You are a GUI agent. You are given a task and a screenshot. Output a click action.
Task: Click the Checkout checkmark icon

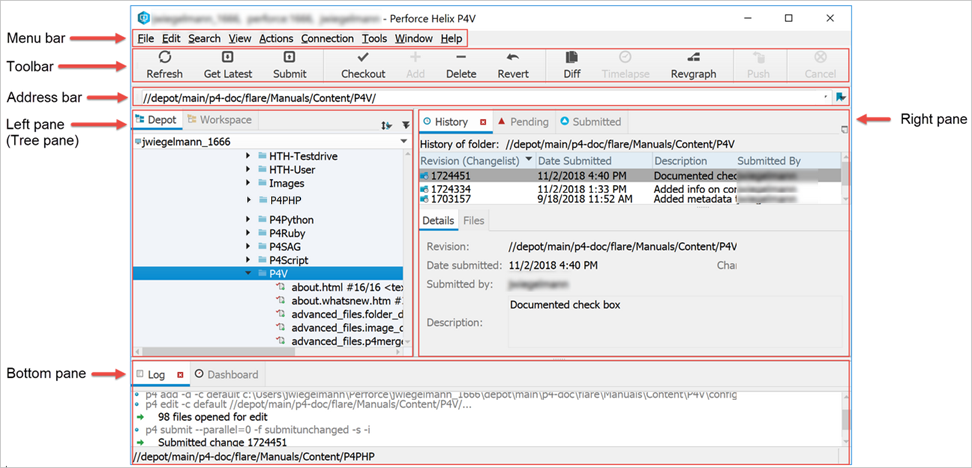point(363,58)
